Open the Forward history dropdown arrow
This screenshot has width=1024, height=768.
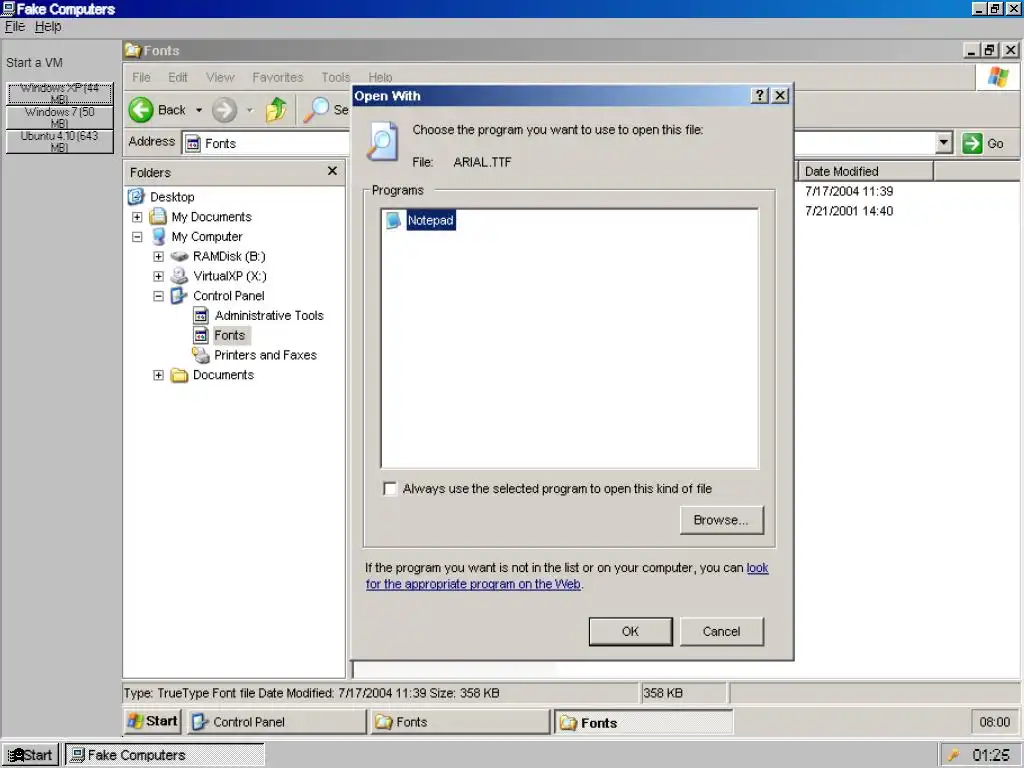[x=249, y=110]
